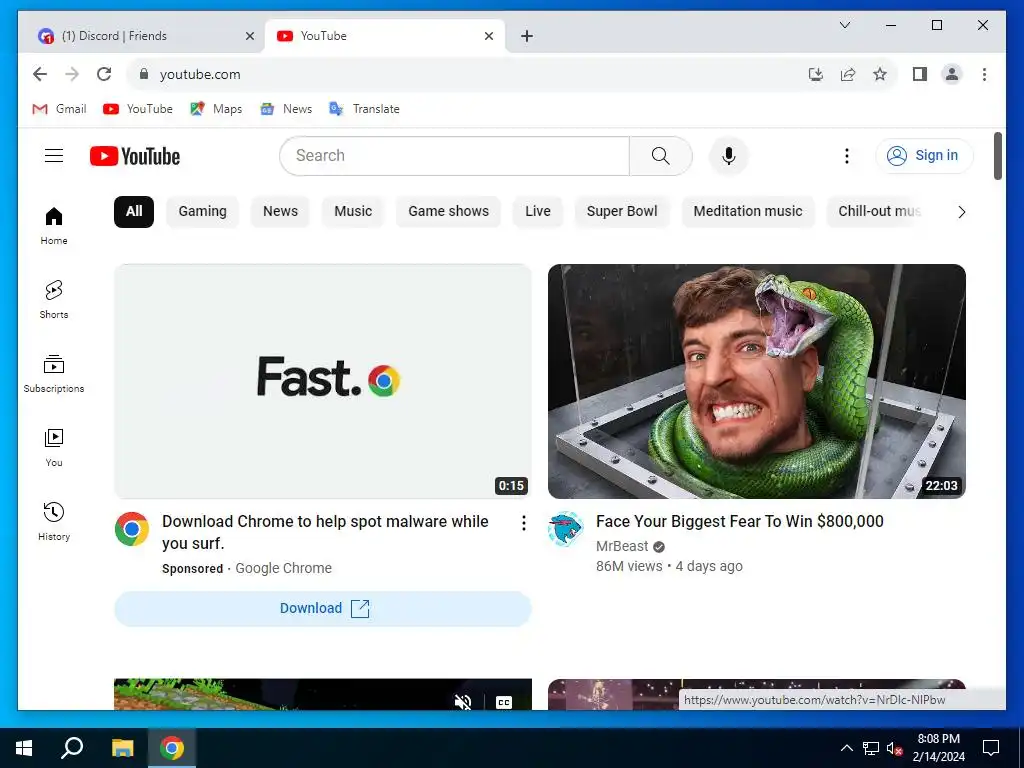Open Gmail bookmark
The height and width of the screenshot is (768, 1024).
pyautogui.click(x=59, y=109)
